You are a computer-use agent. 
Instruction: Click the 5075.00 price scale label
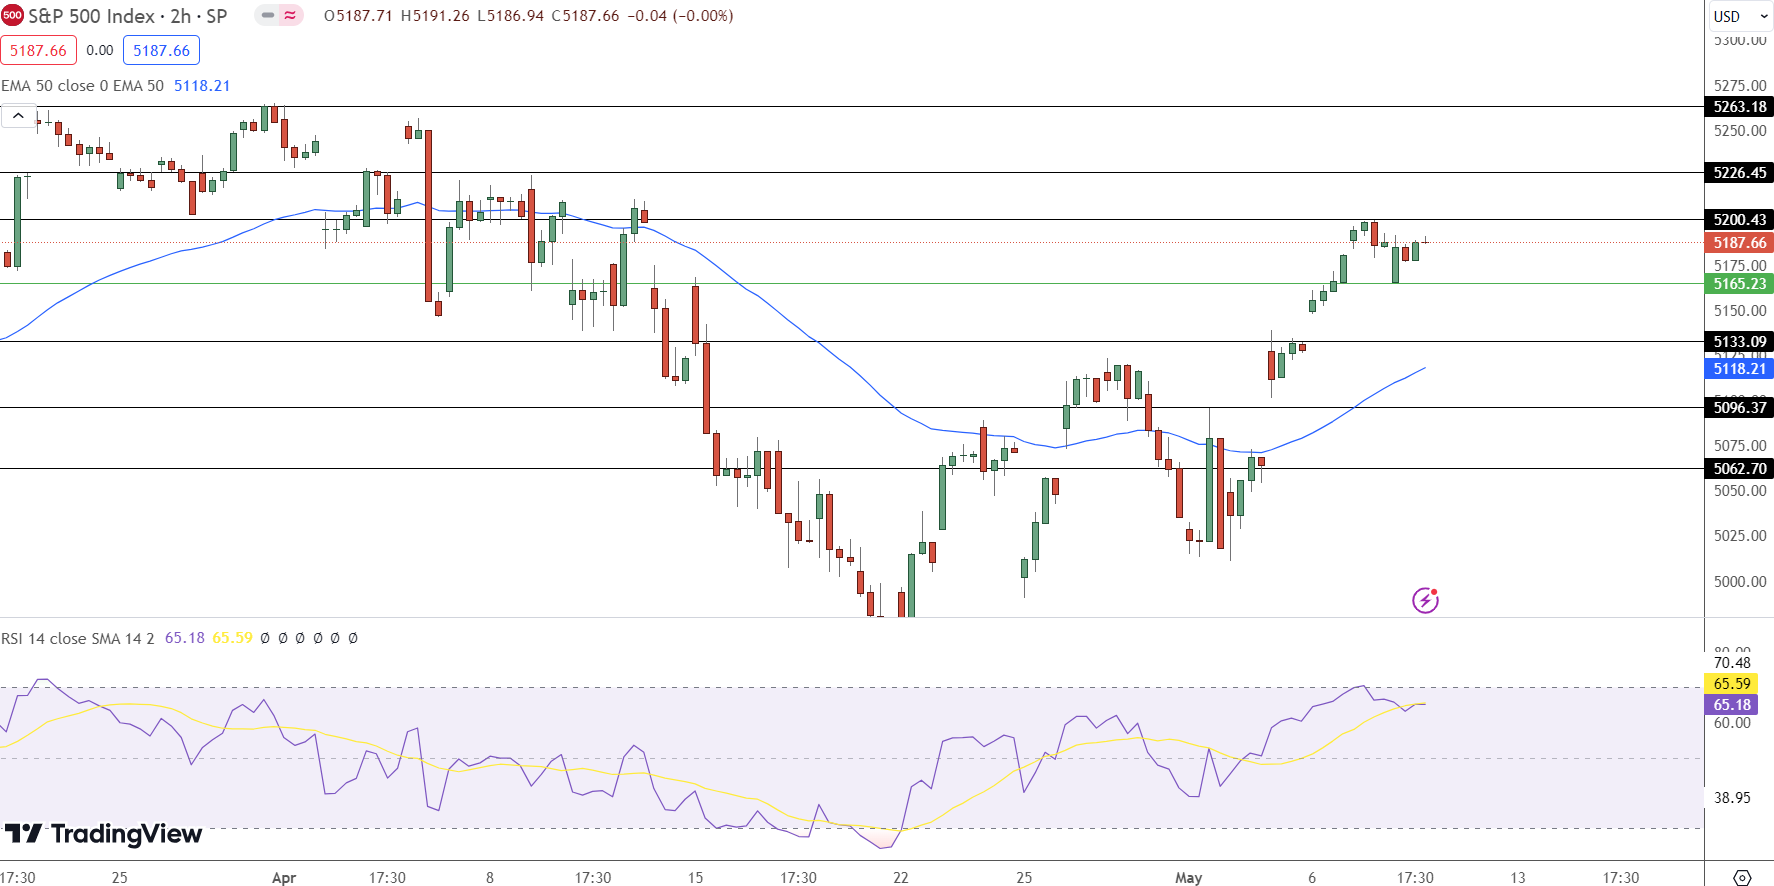1740,446
